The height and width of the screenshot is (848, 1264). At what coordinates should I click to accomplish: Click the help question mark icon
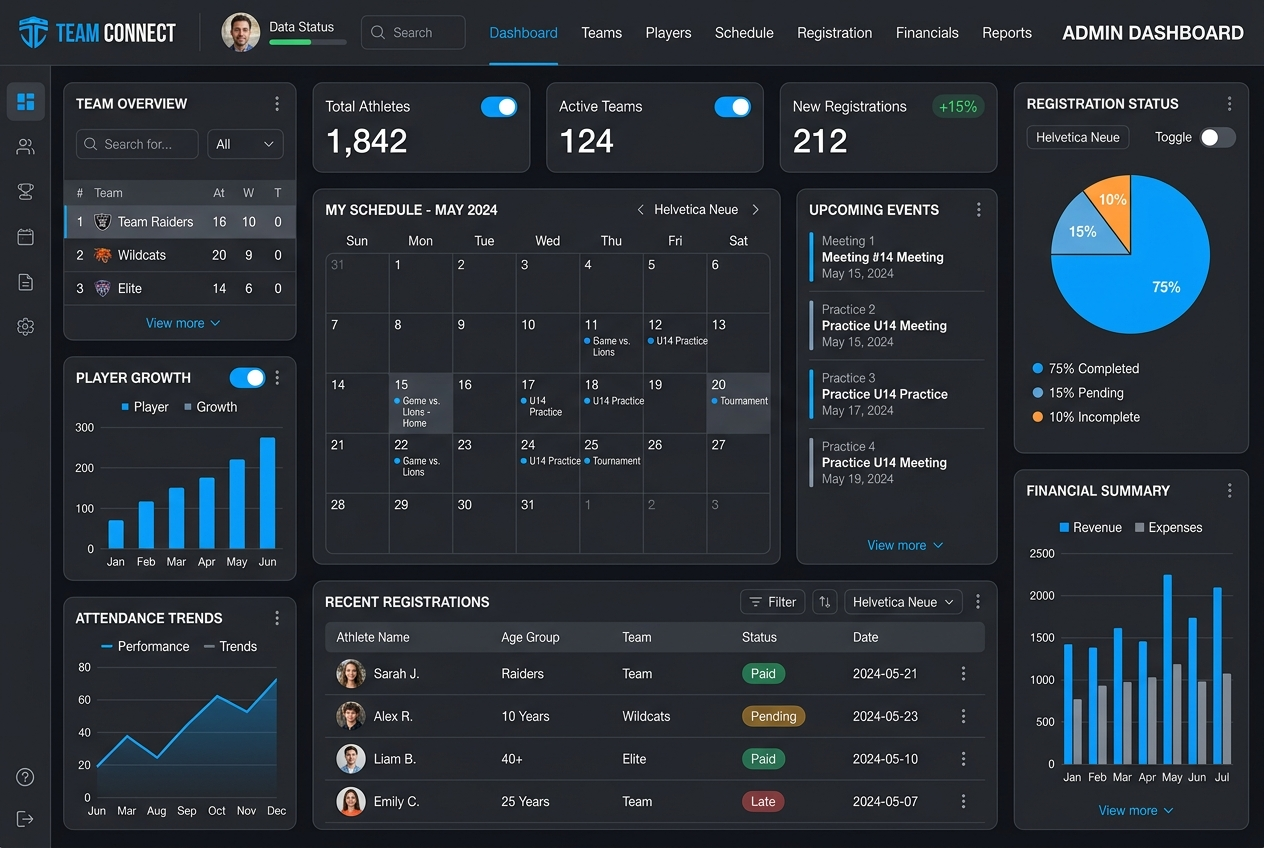(26, 778)
